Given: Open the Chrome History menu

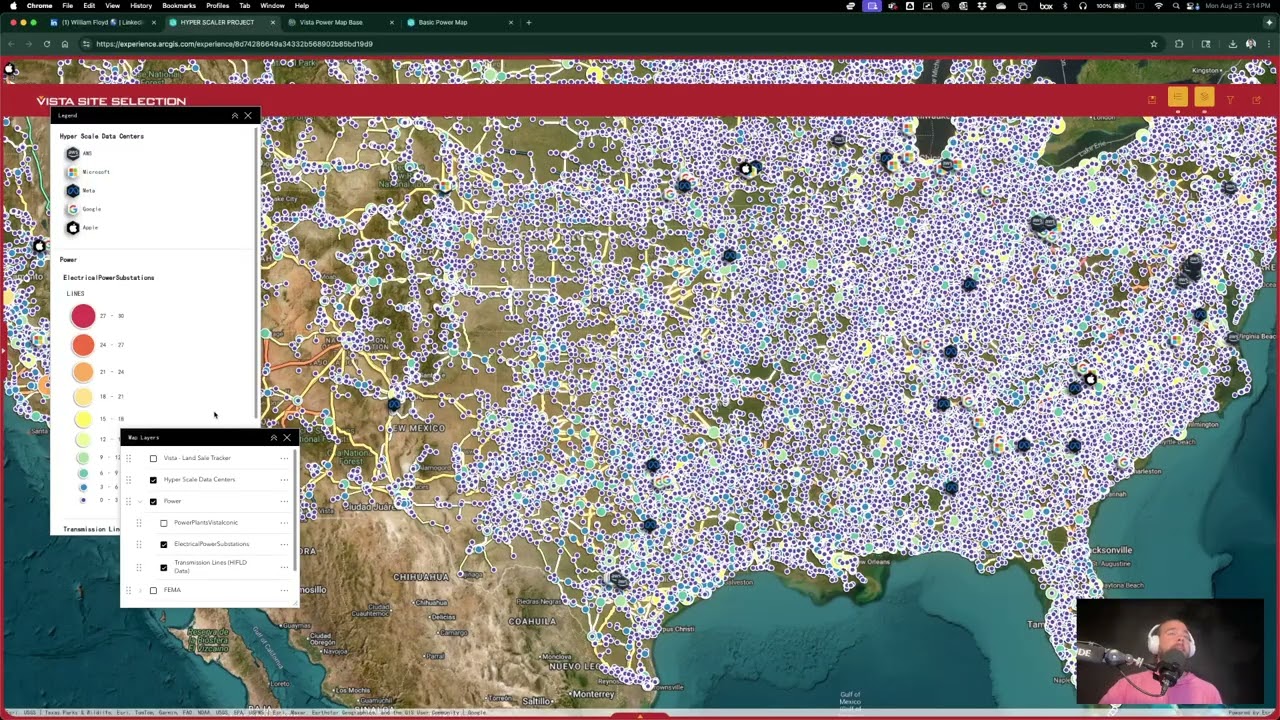Looking at the screenshot, I should 141,6.
